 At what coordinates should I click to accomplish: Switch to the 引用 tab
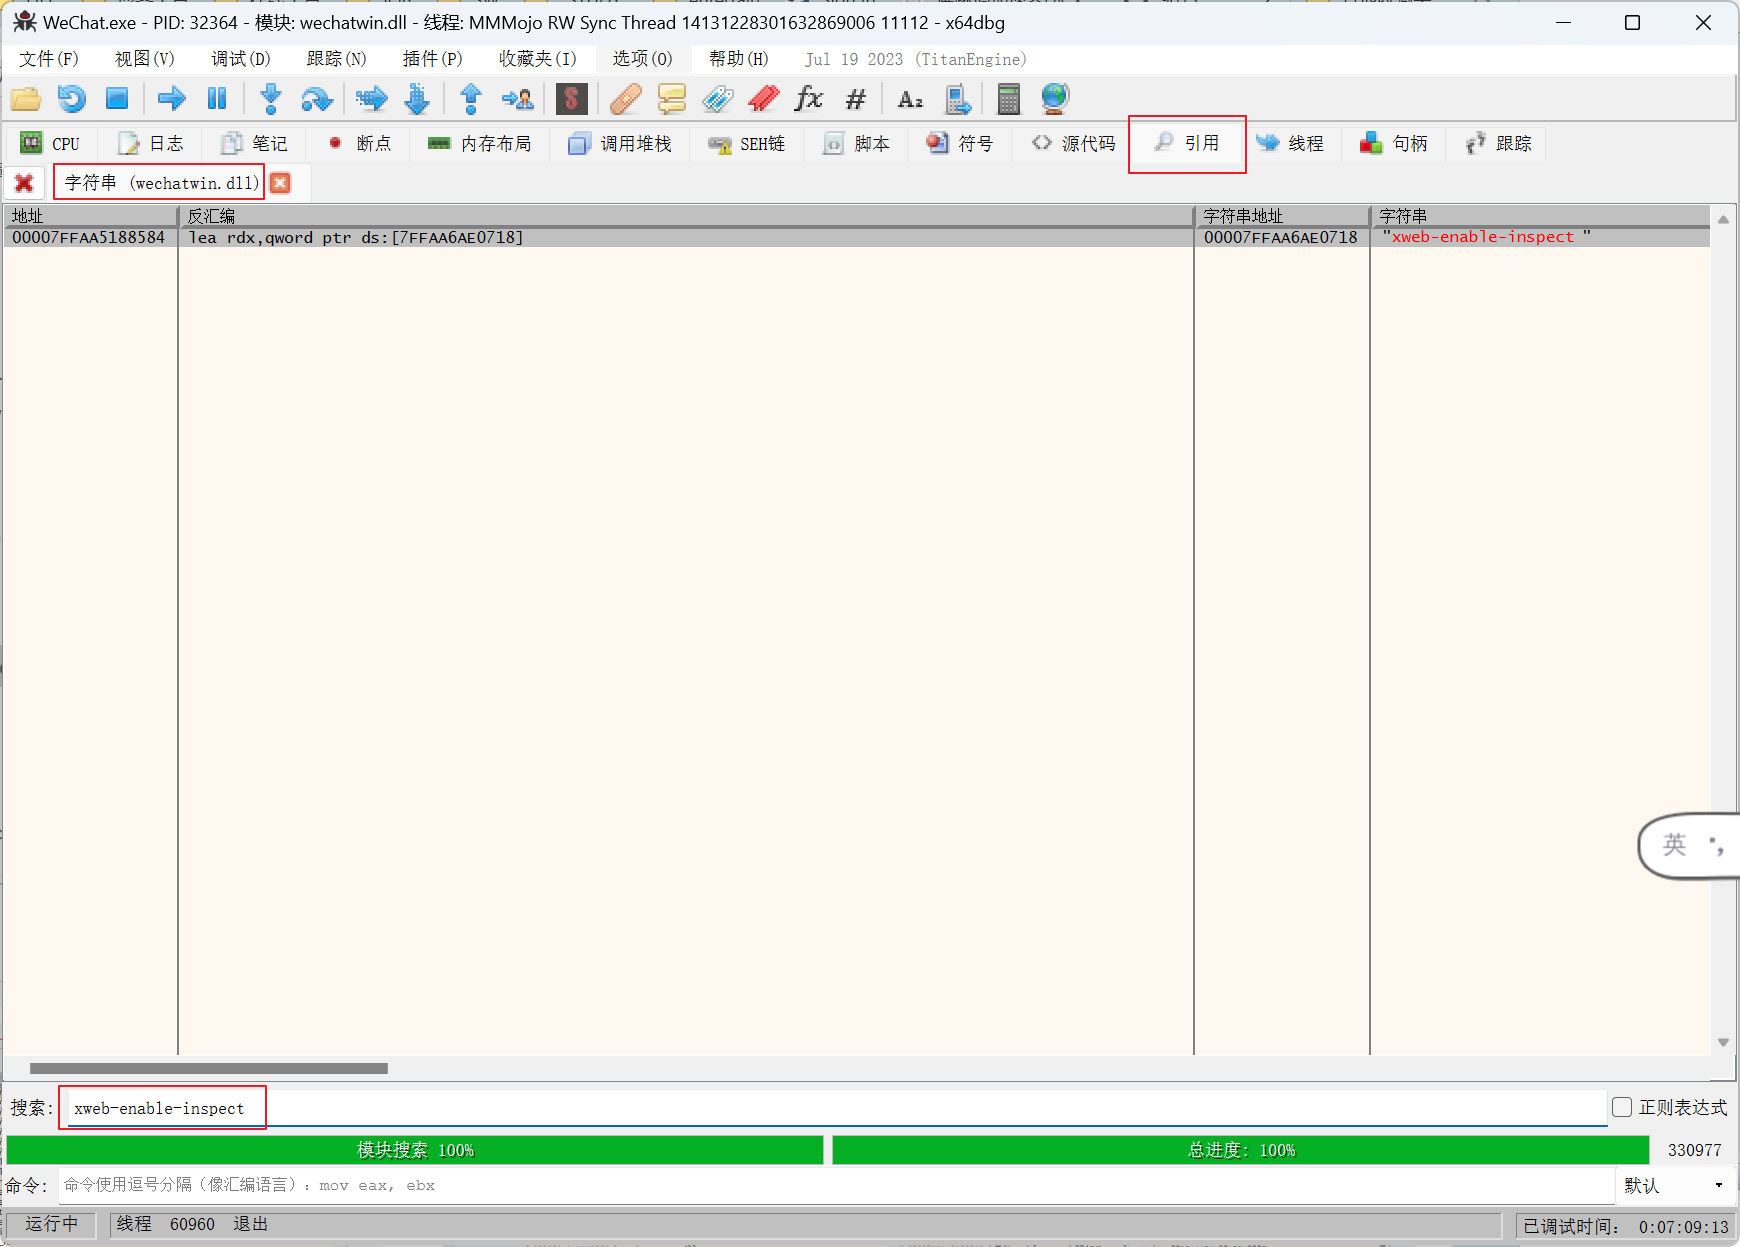[x=1187, y=144]
